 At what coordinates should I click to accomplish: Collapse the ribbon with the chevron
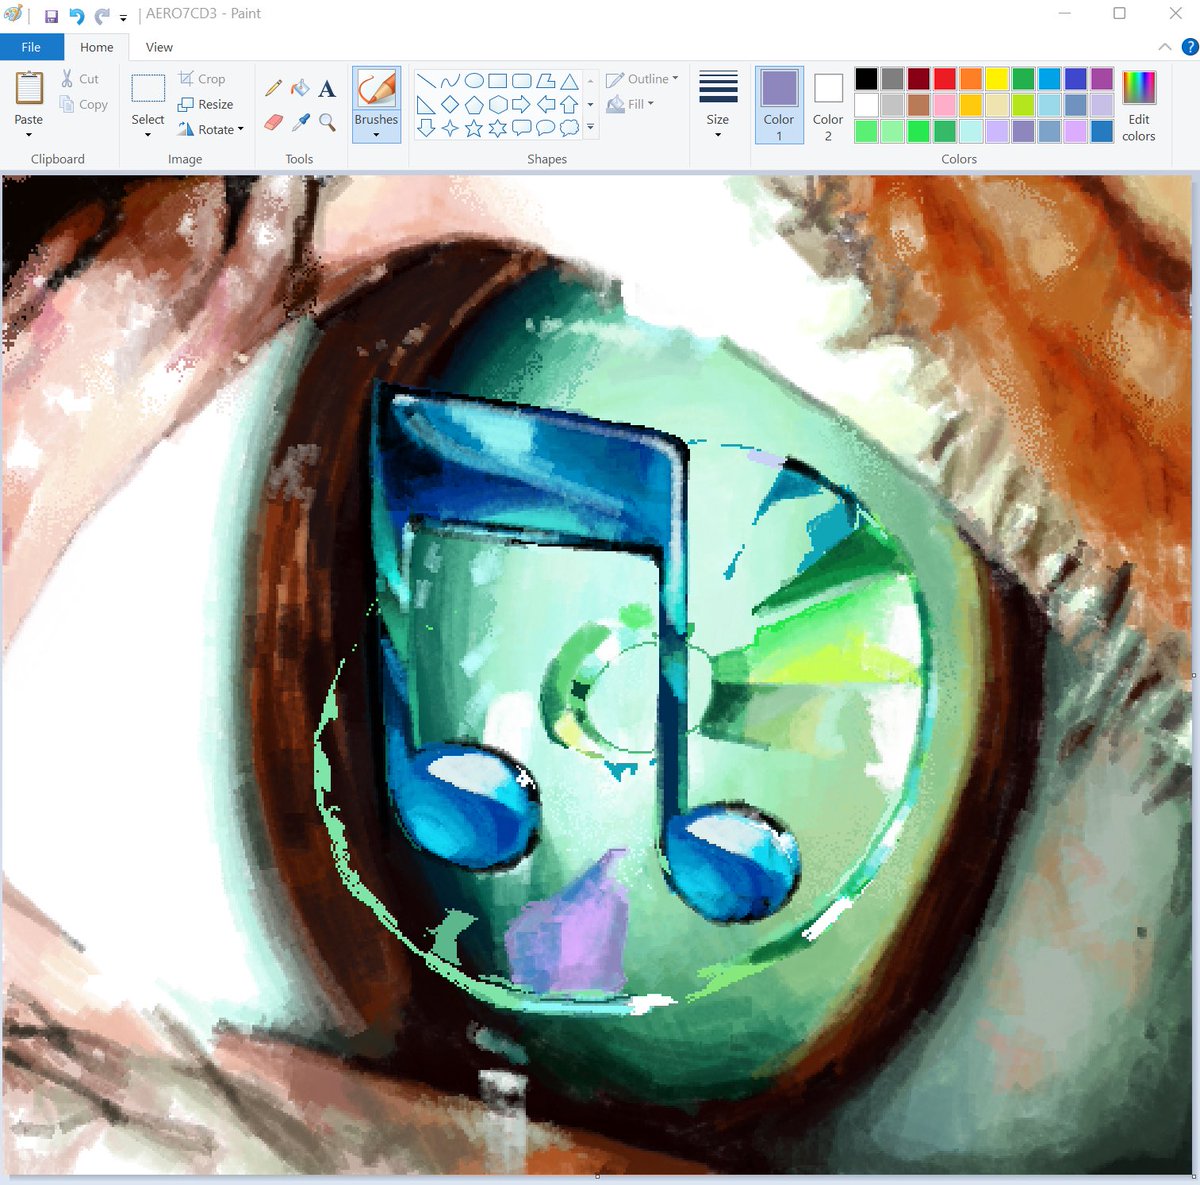pyautogui.click(x=1164, y=47)
